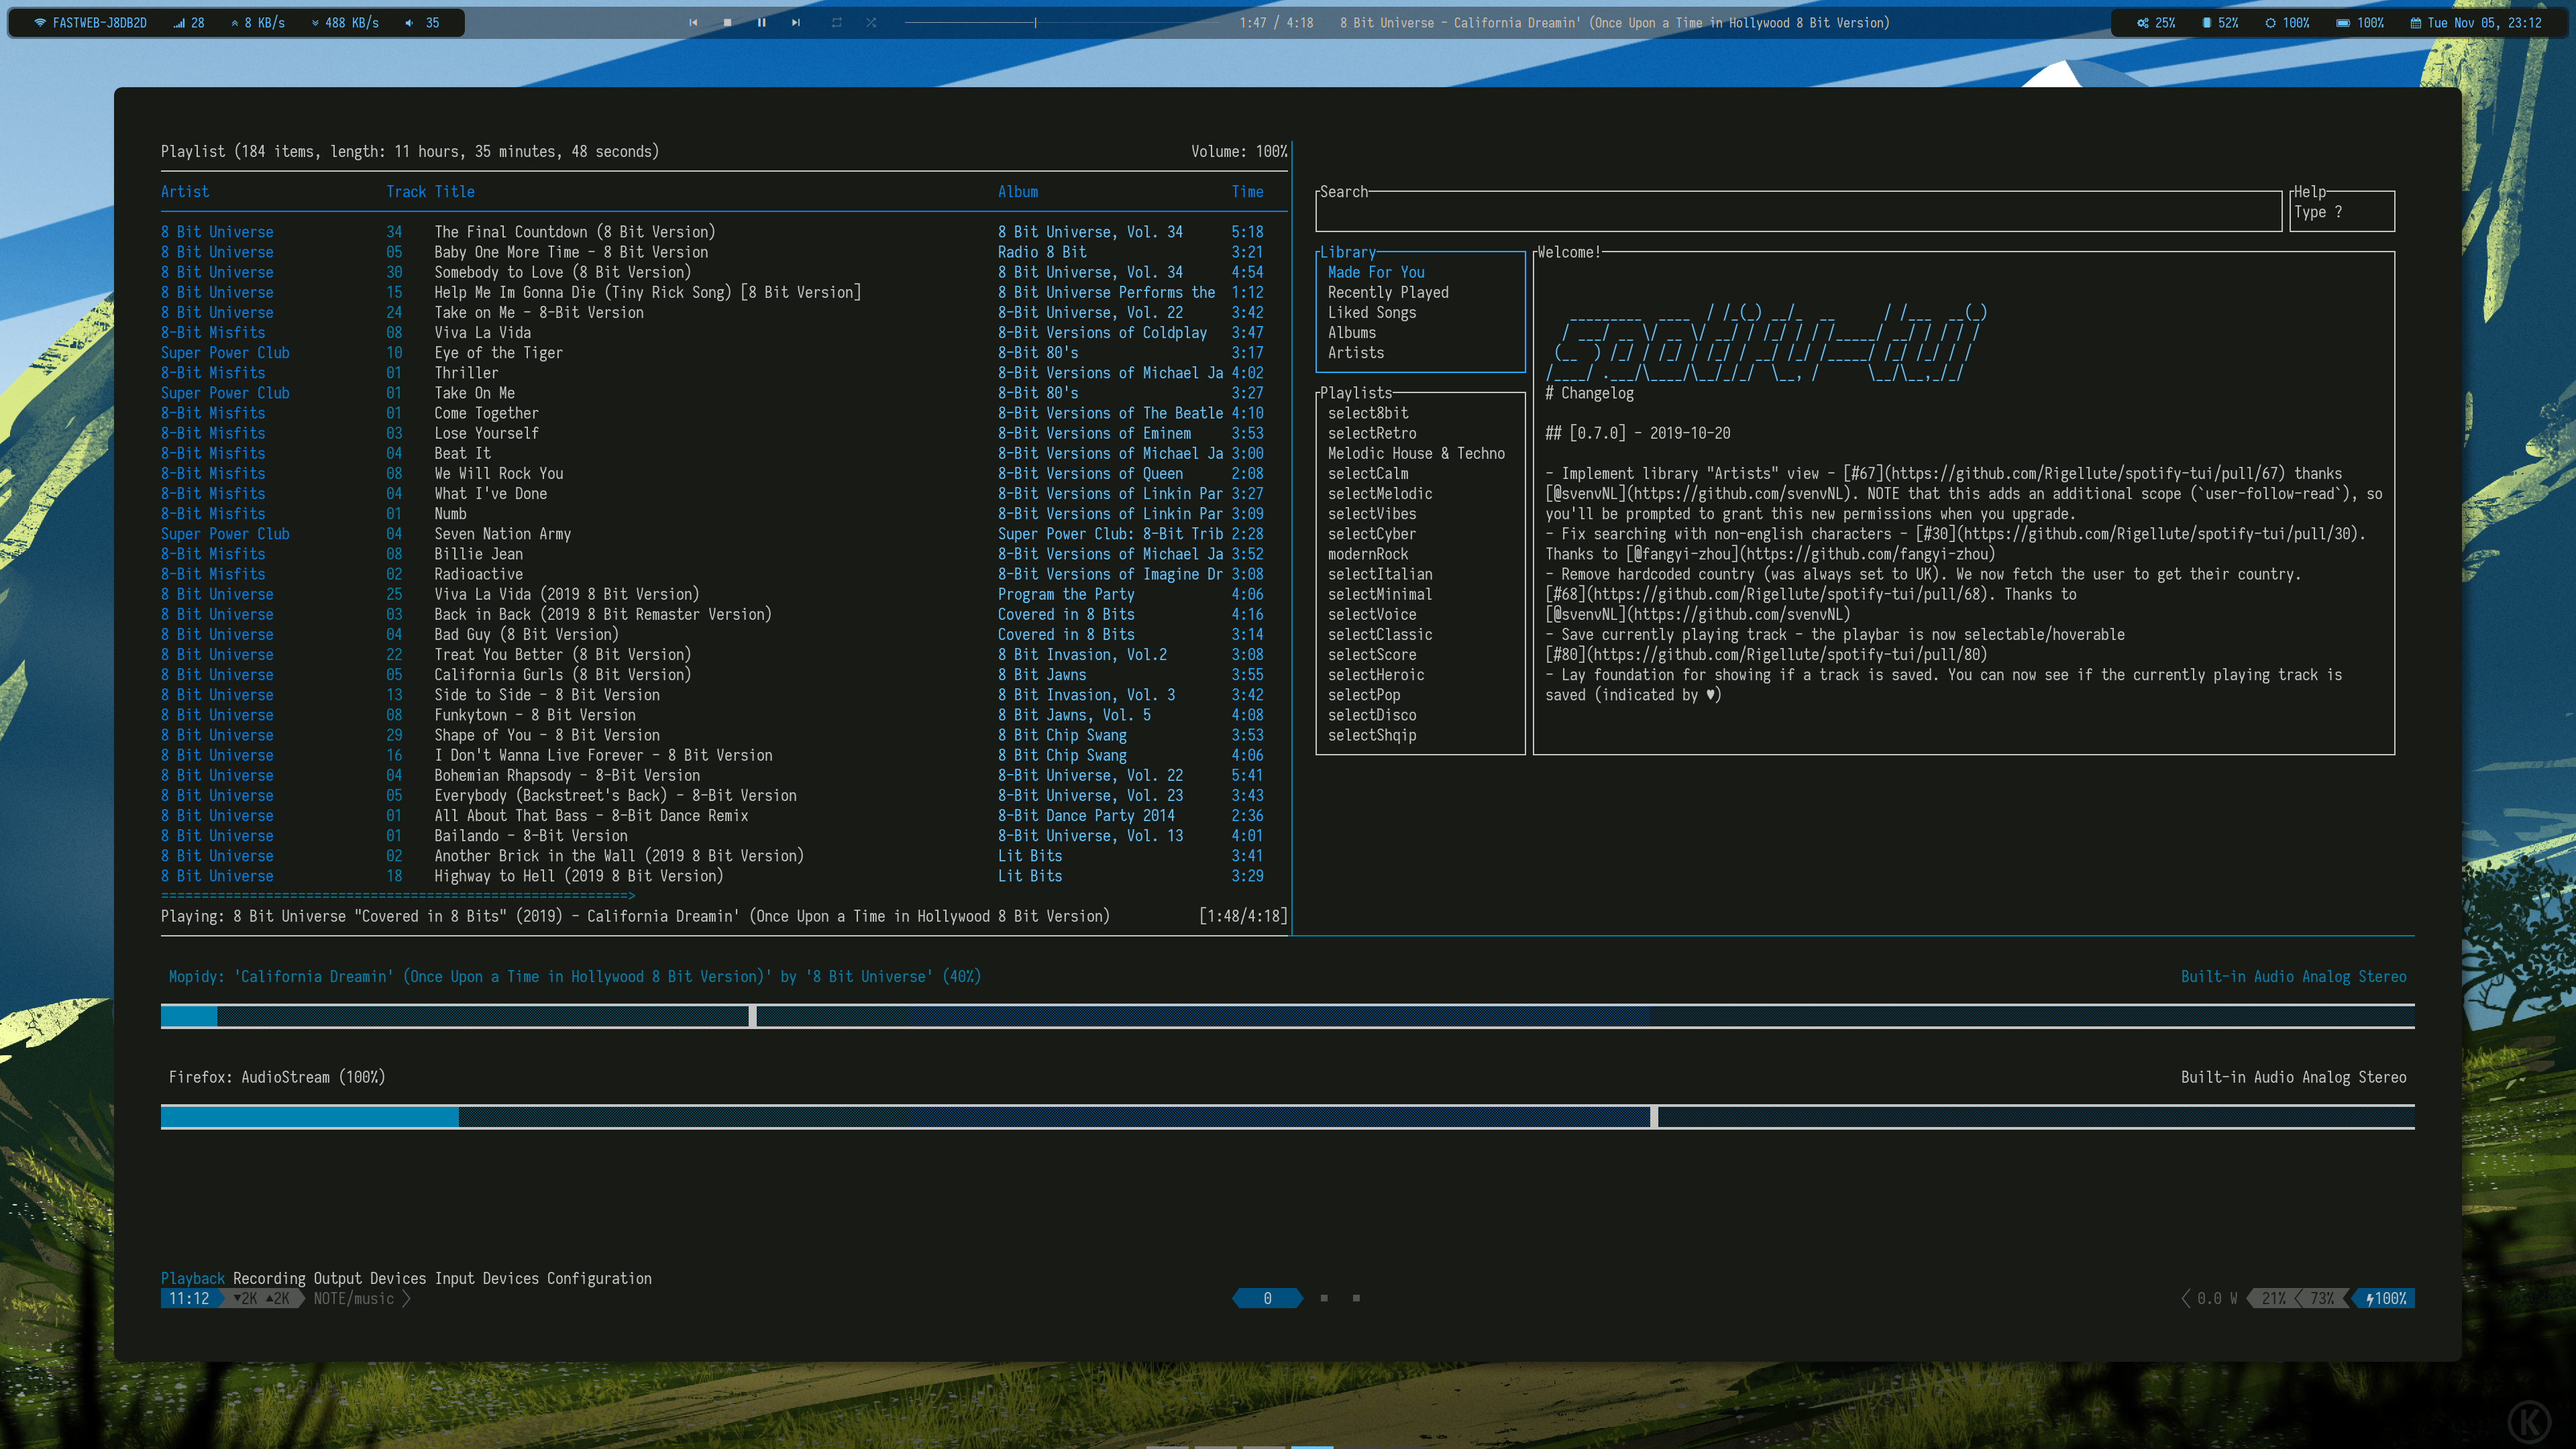Click the battery icon showing 100%

click(2343, 23)
